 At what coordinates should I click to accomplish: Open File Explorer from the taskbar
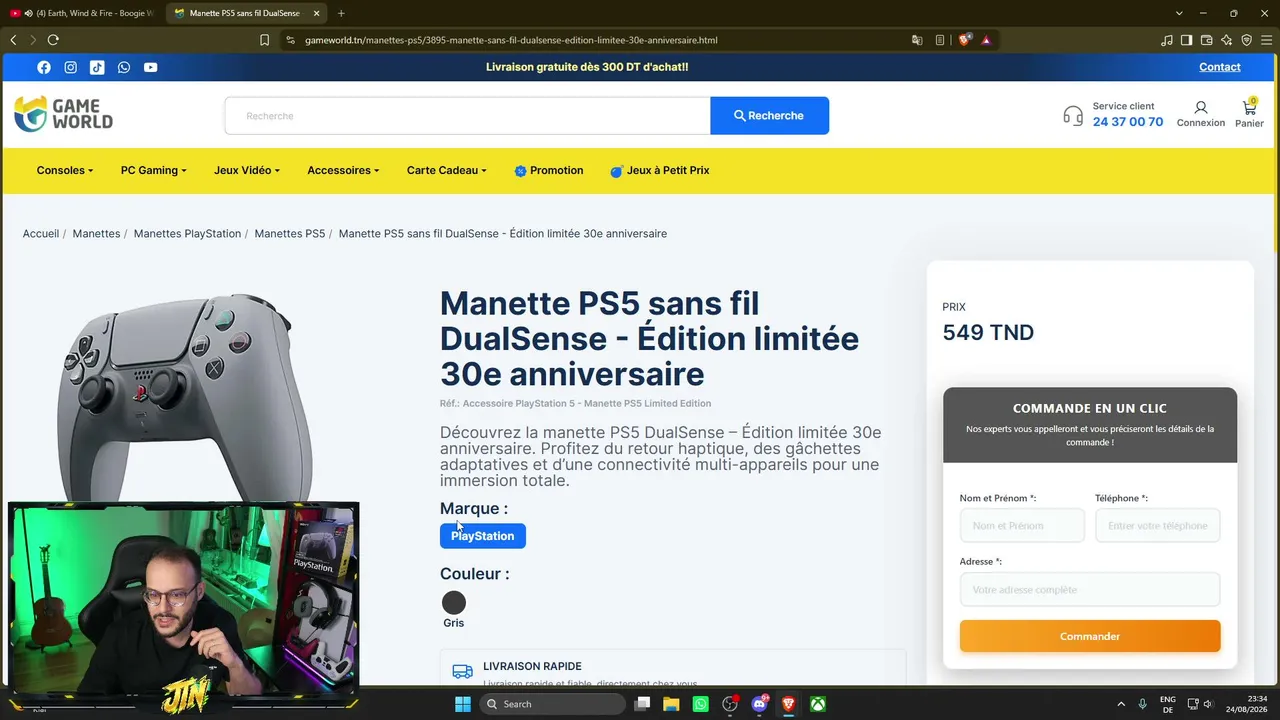click(671, 704)
